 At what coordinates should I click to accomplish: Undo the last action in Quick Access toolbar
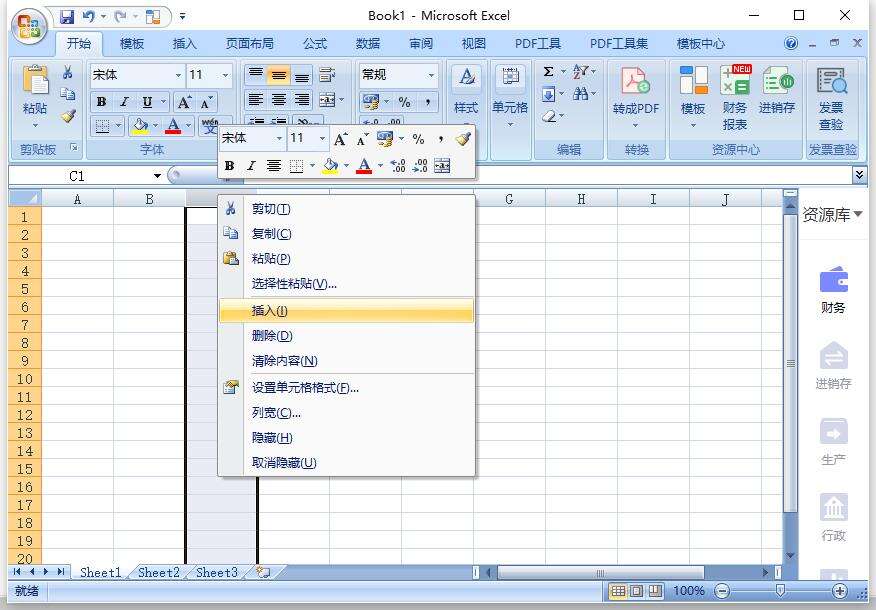(x=88, y=17)
